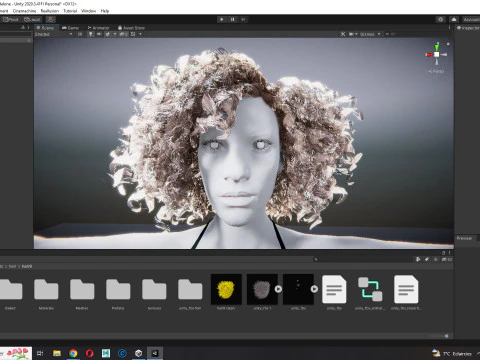480x360 pixels.
Task: Click the Project search-by-label tag icon
Action: coord(427,259)
